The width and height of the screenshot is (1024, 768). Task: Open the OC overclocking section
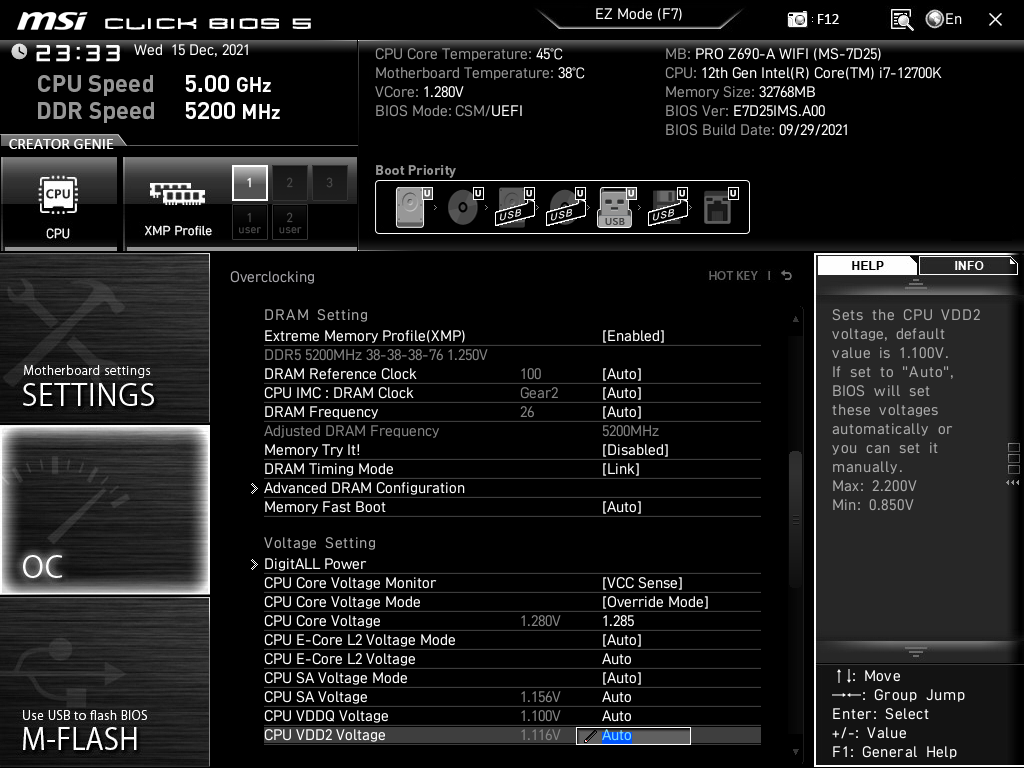click(x=104, y=509)
